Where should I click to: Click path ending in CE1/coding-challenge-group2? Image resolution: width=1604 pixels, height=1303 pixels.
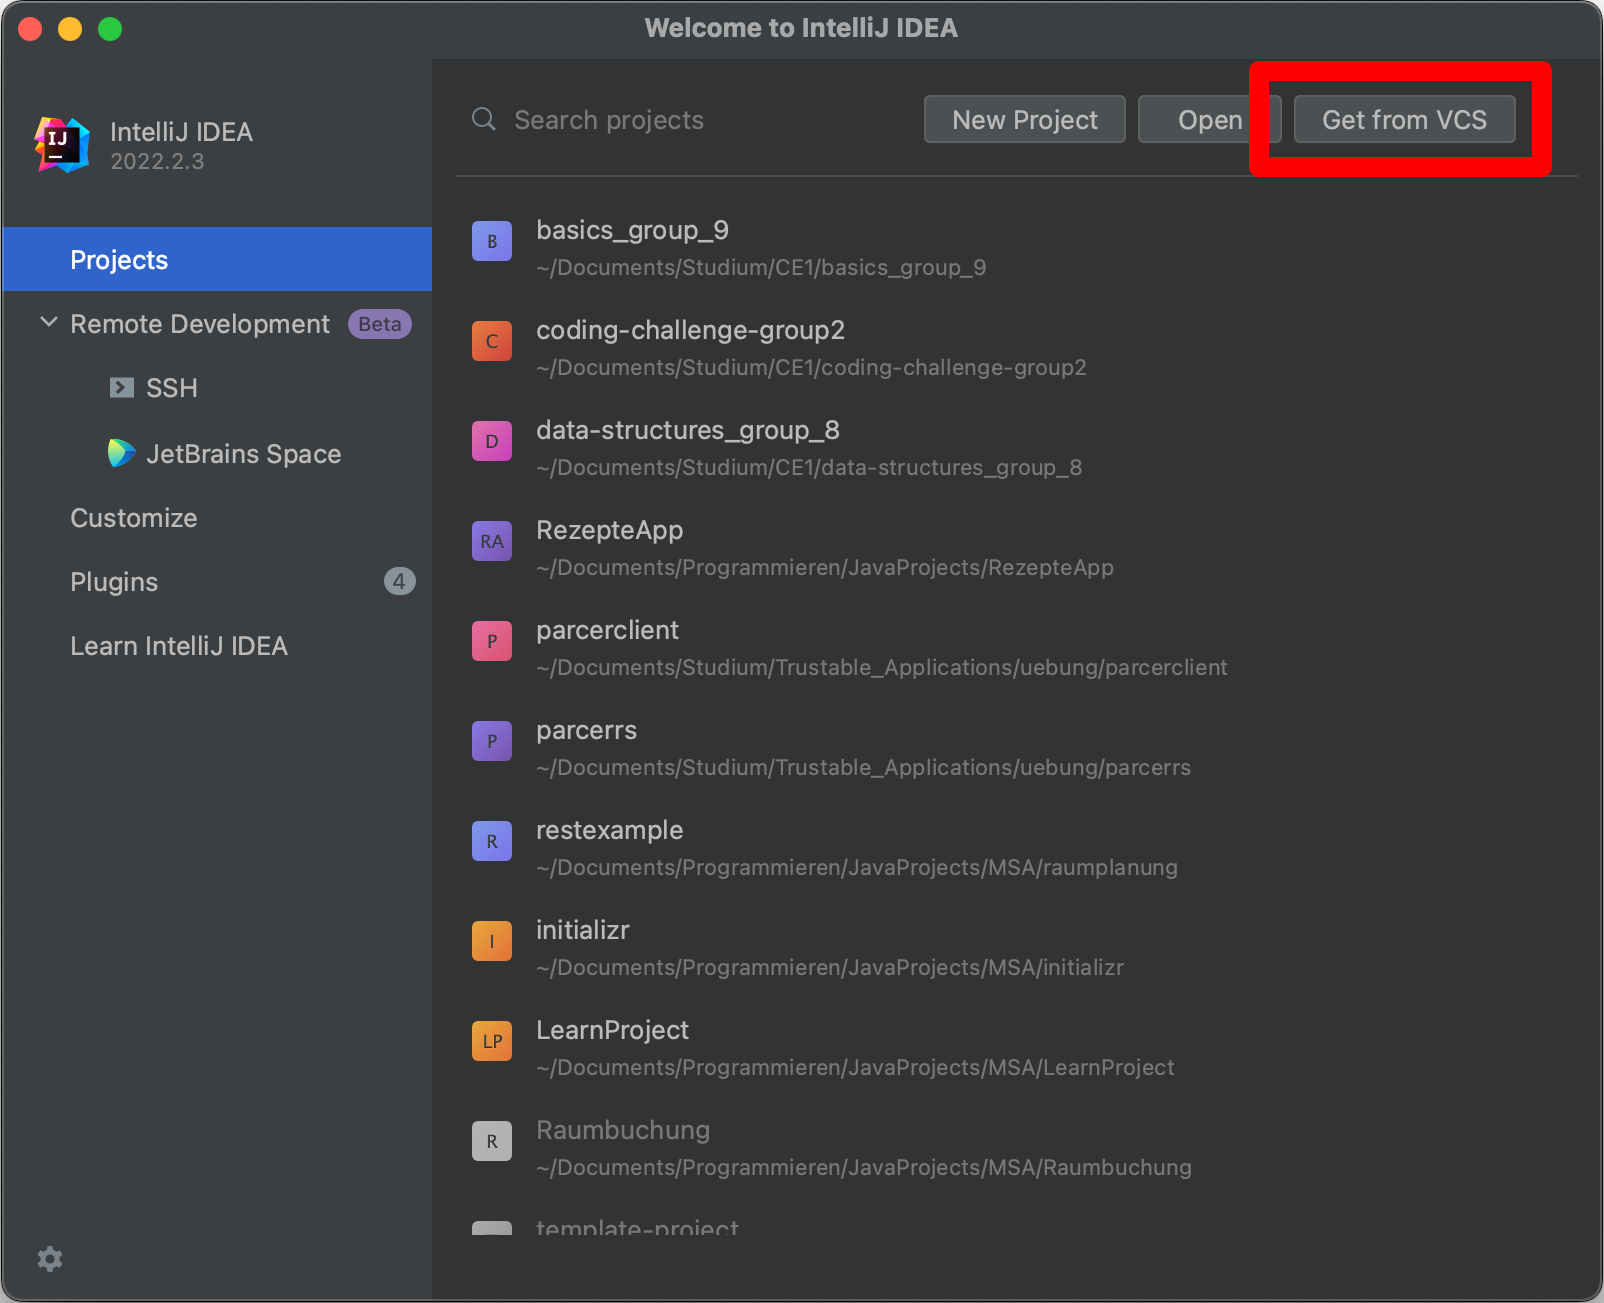click(811, 368)
